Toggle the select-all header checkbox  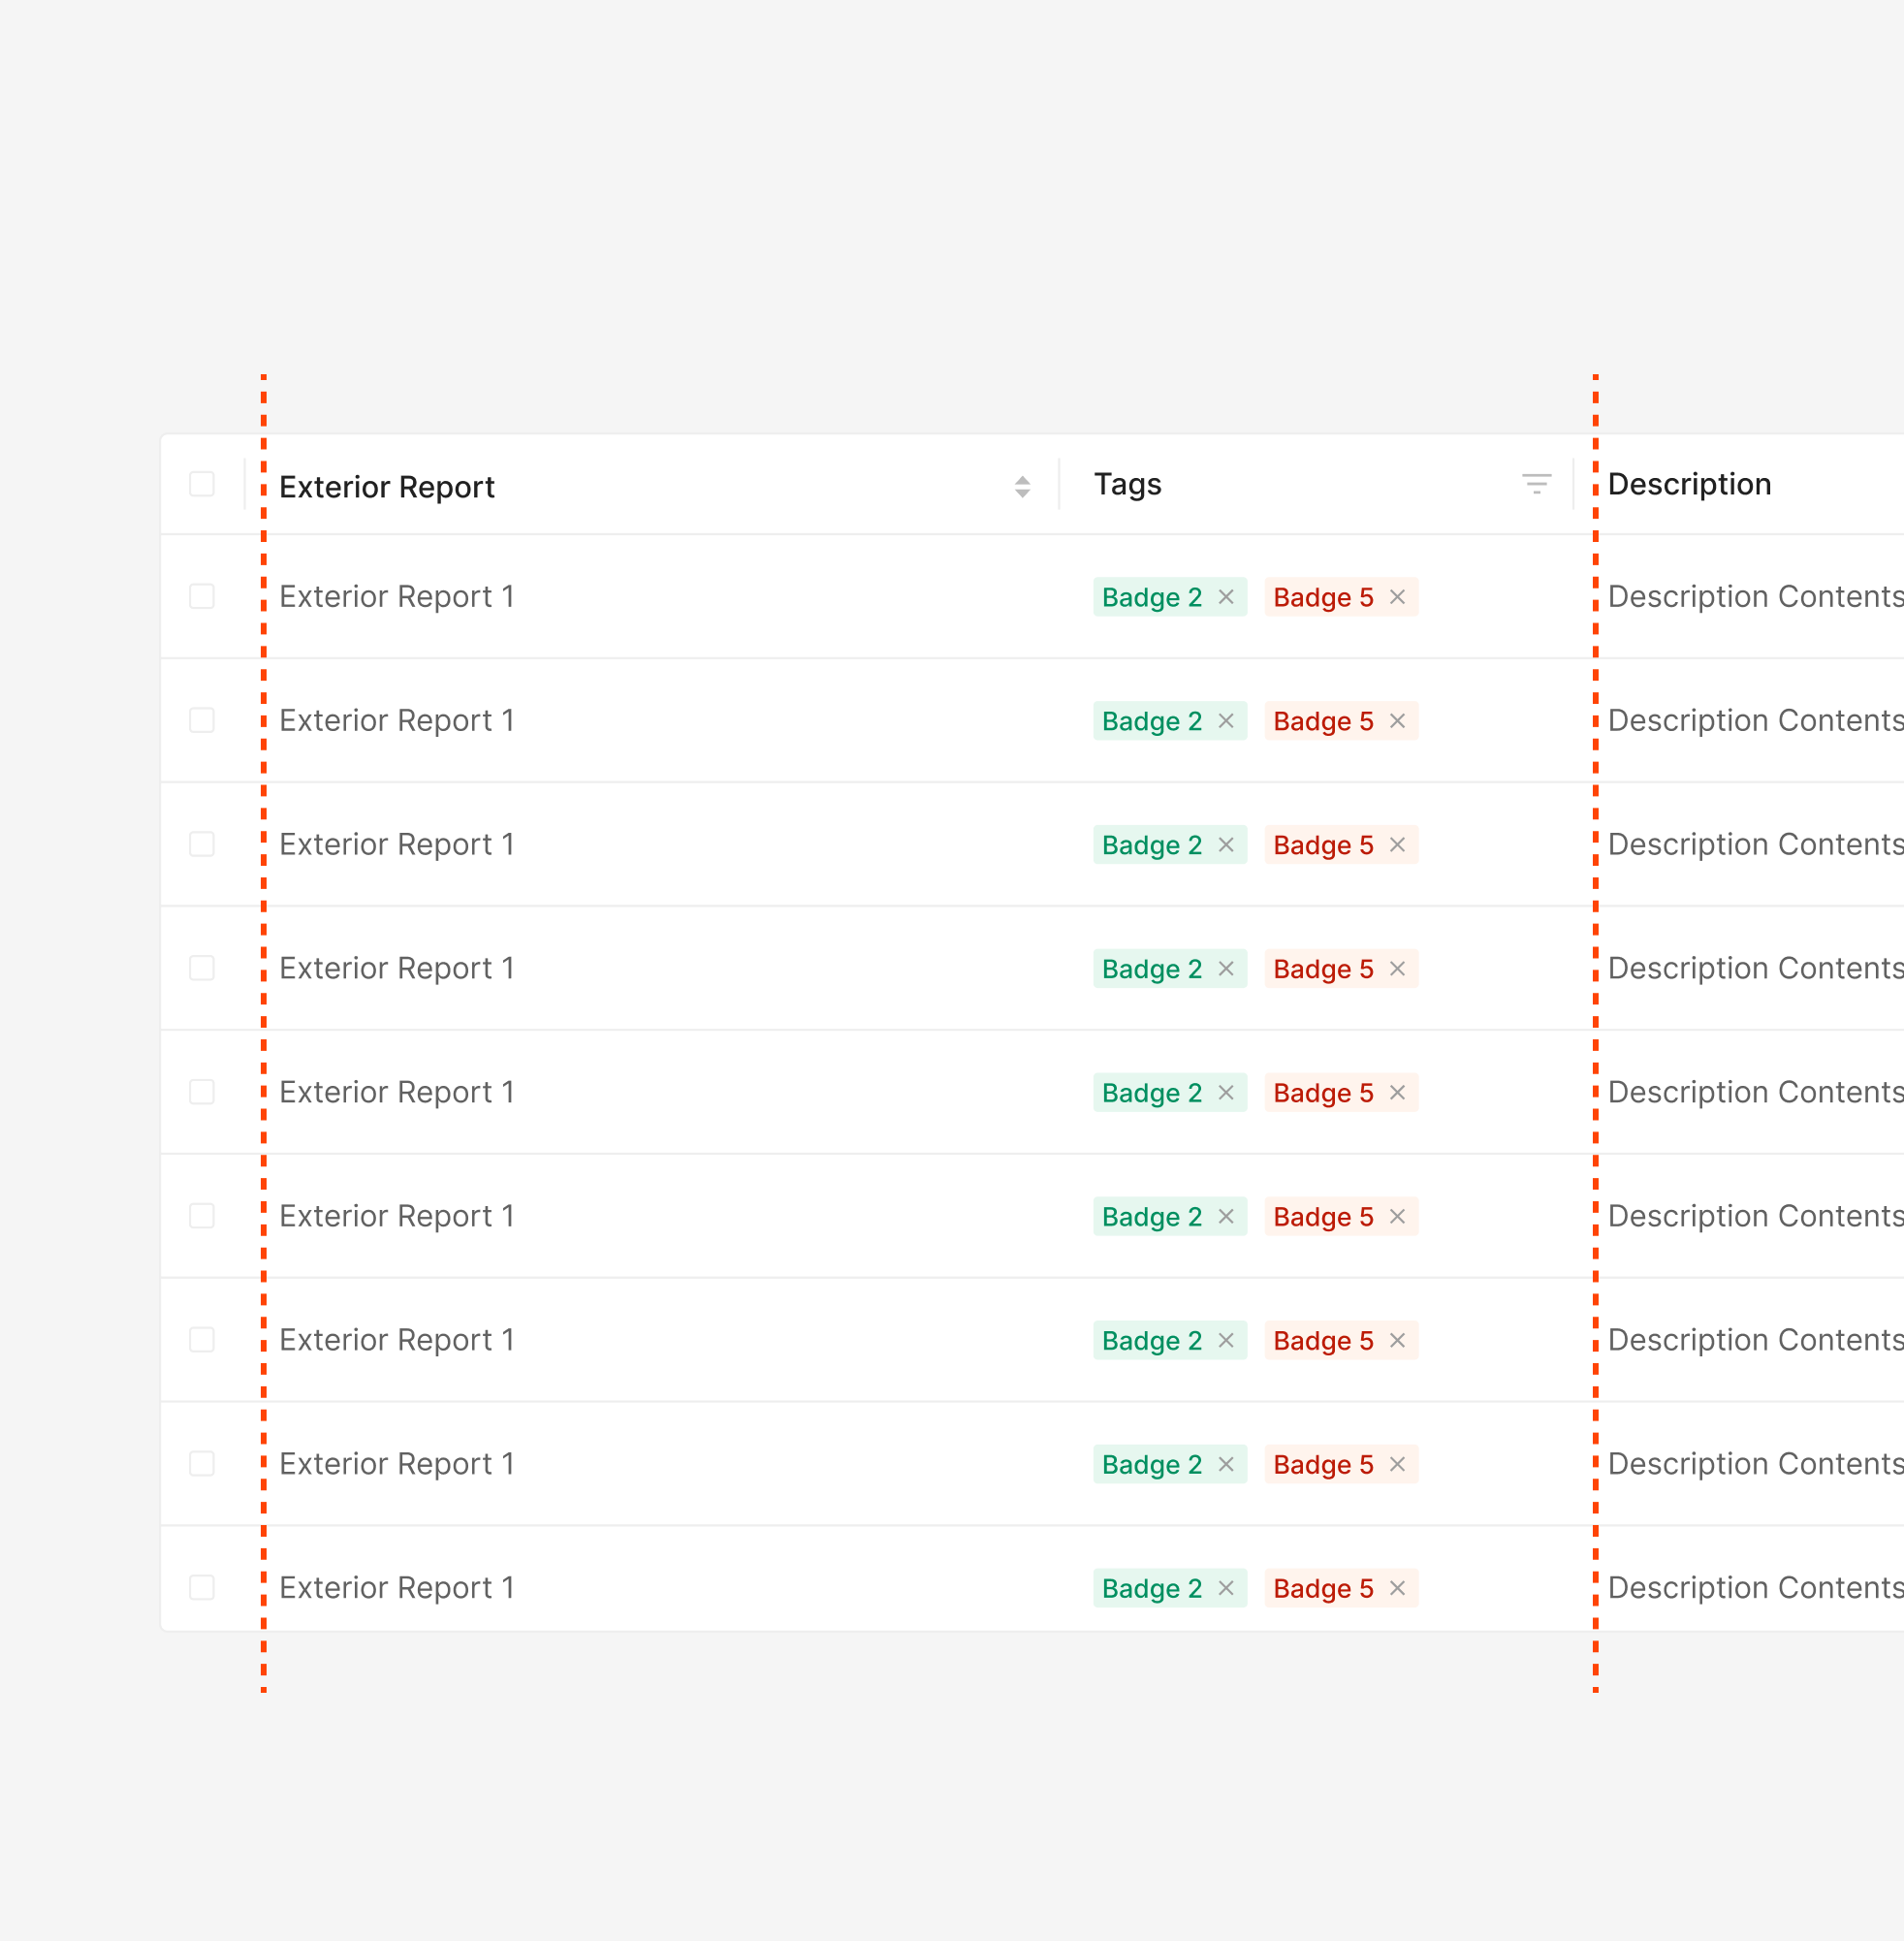(202, 484)
